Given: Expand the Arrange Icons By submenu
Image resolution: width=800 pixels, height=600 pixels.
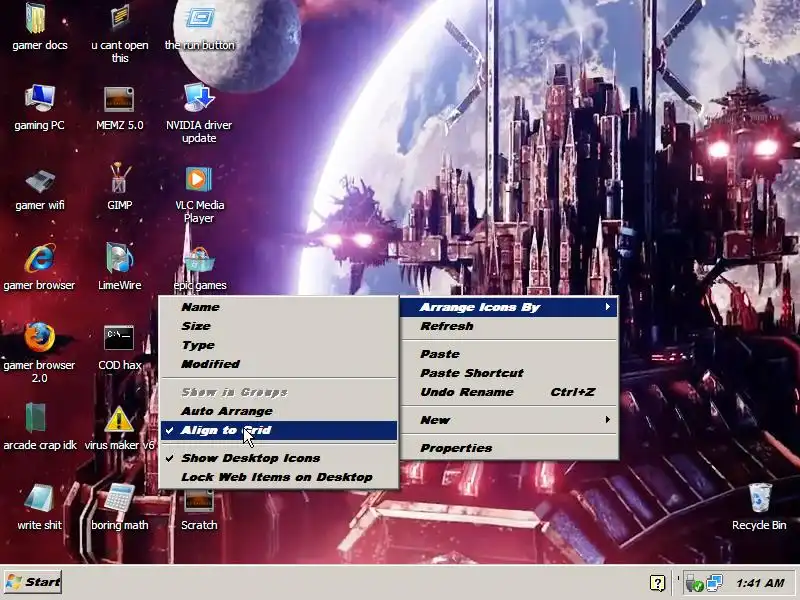Looking at the screenshot, I should [509, 307].
